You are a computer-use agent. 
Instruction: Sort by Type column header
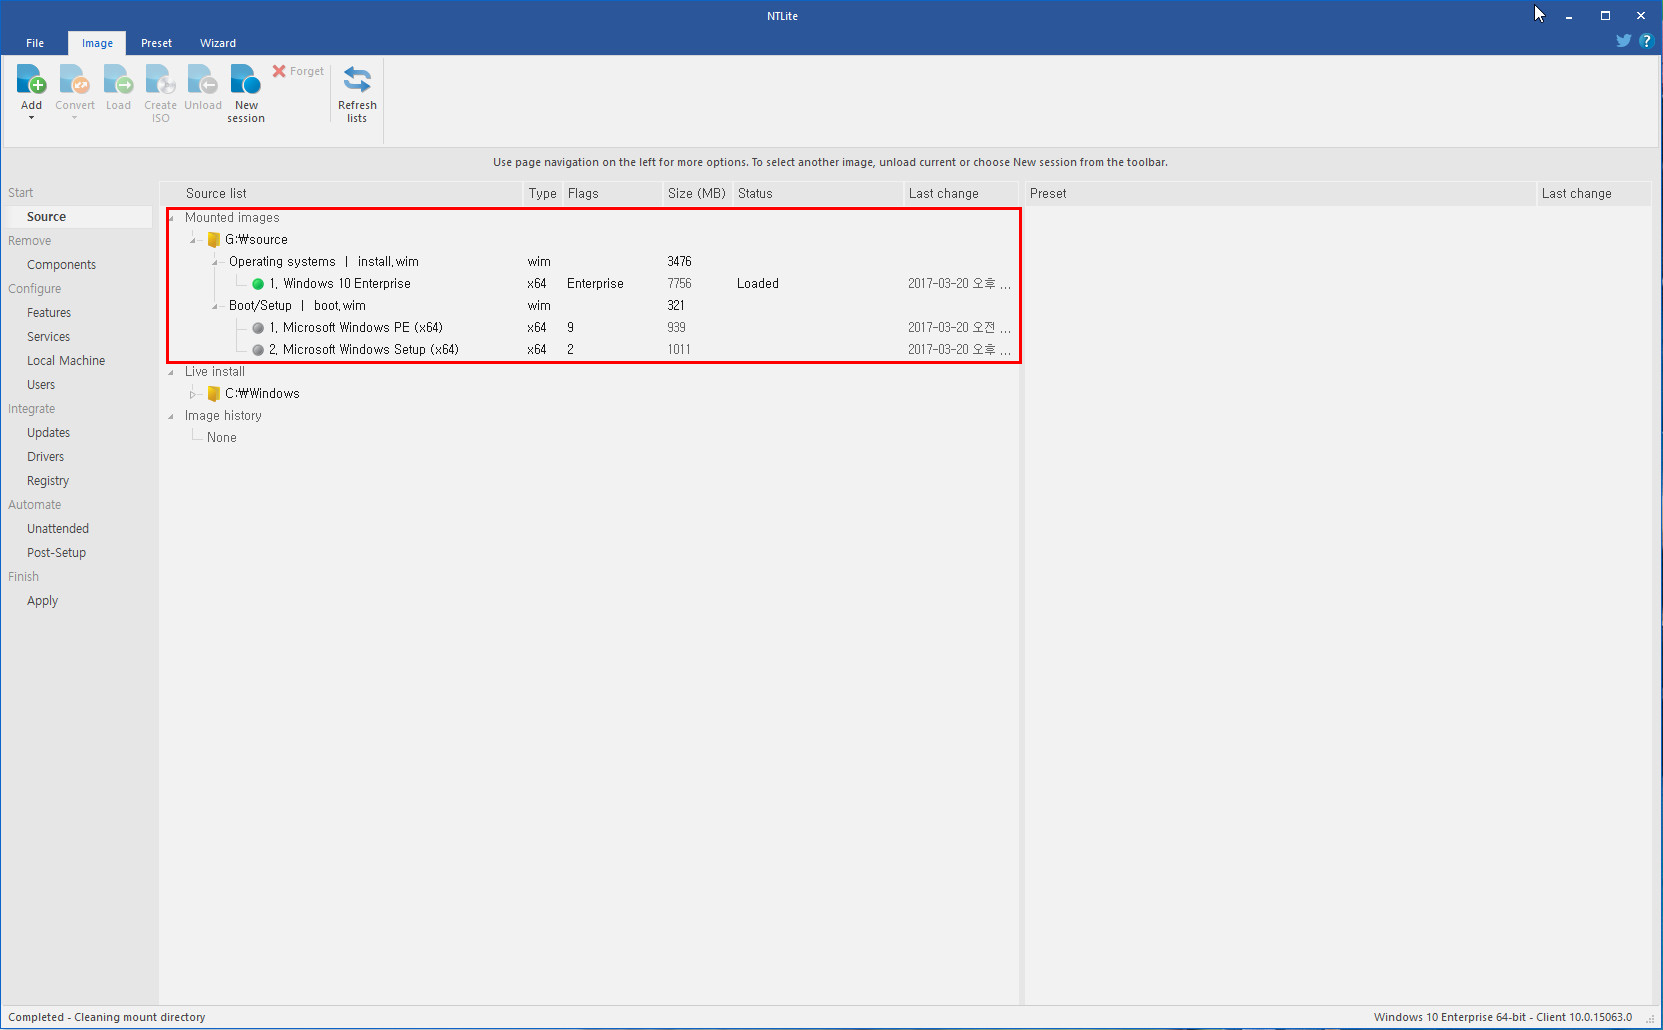point(543,194)
